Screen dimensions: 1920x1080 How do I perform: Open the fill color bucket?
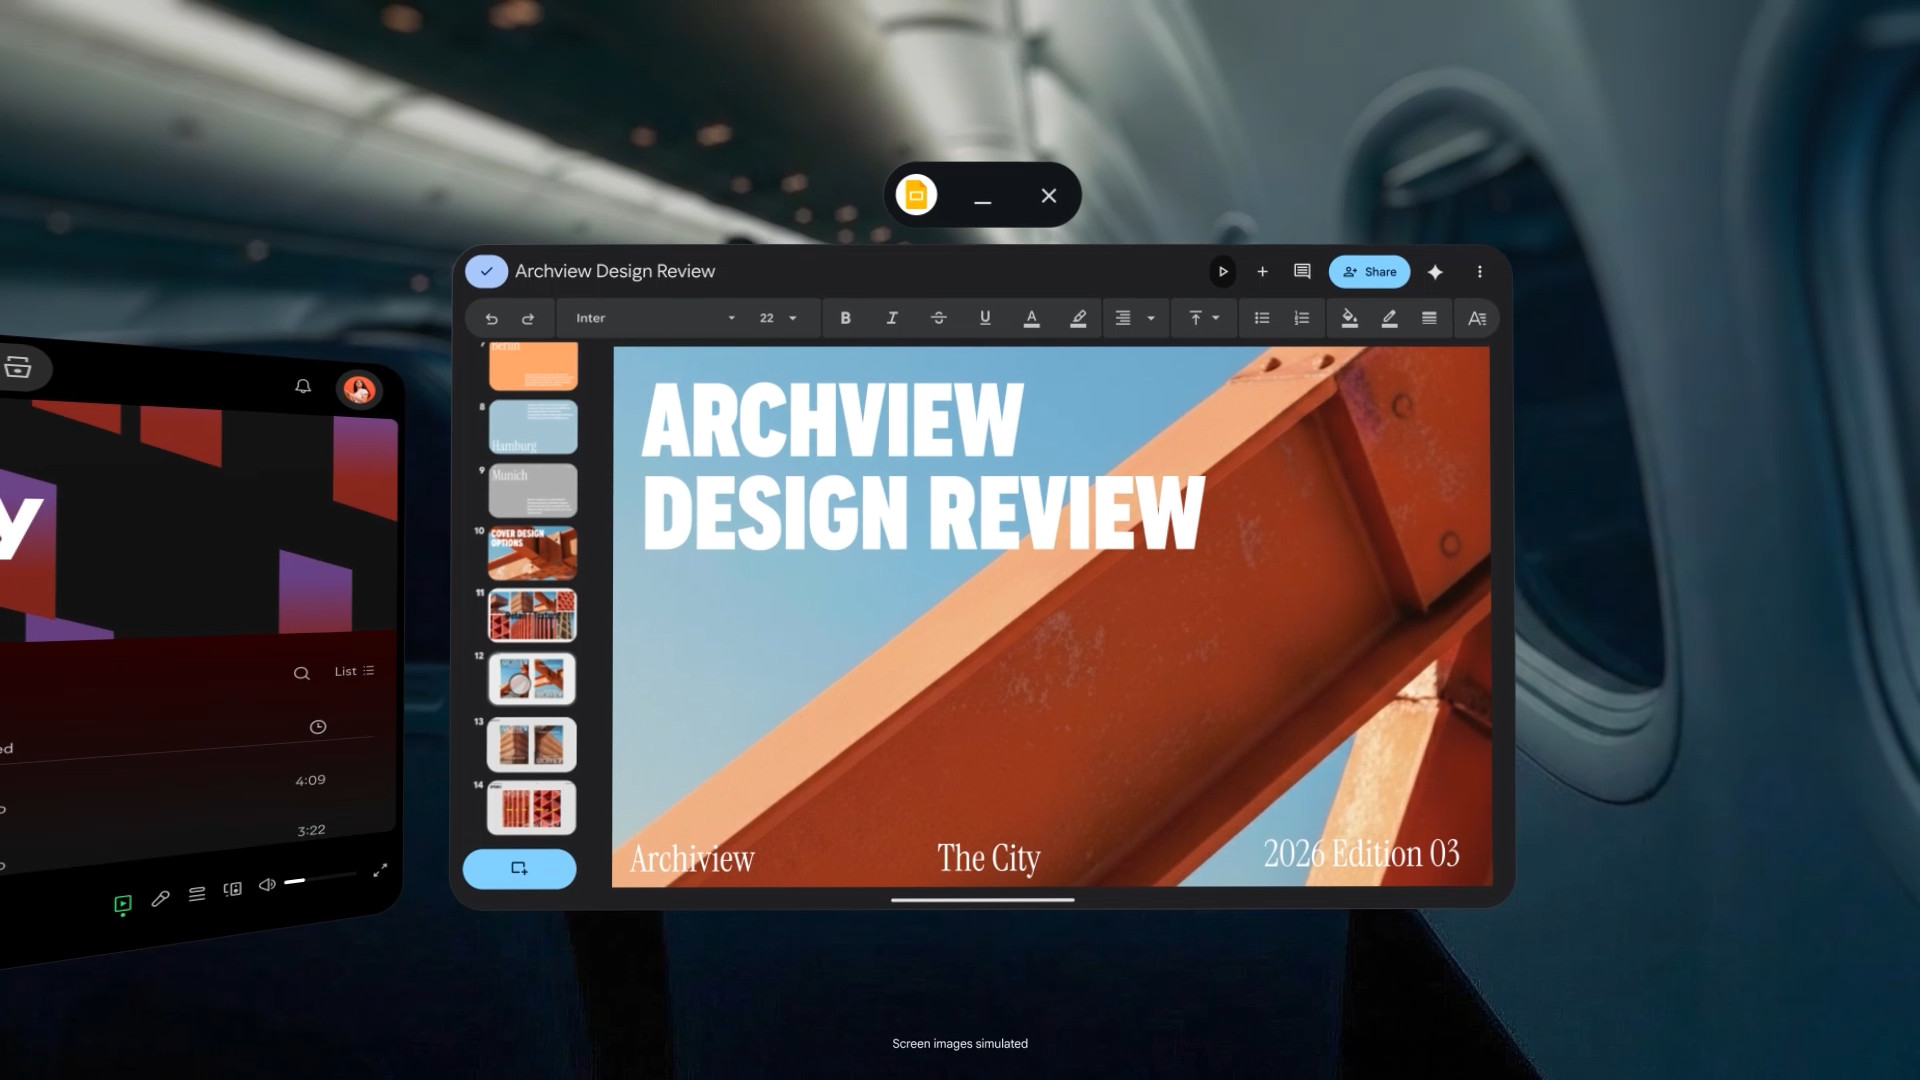(1349, 318)
